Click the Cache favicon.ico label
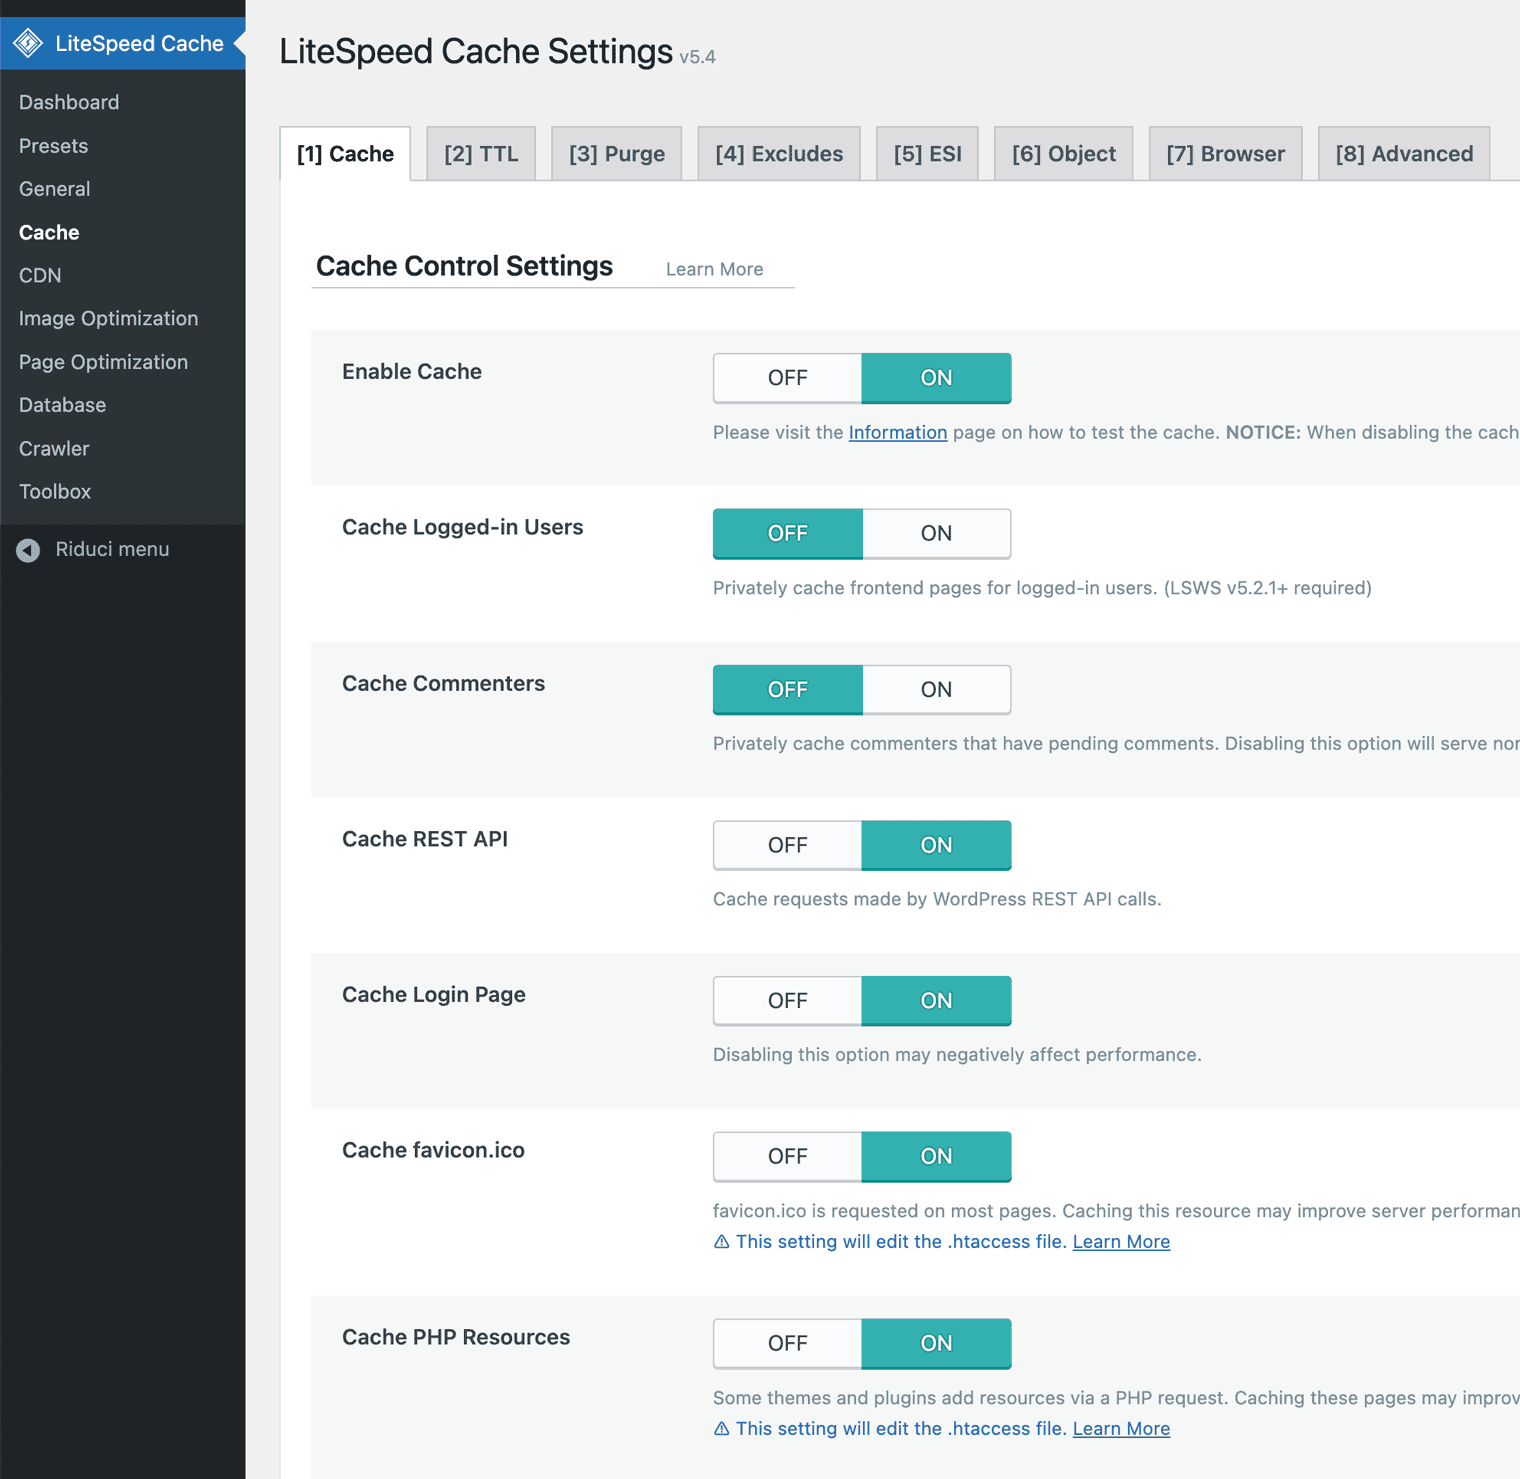This screenshot has height=1479, width=1520. pos(433,1150)
